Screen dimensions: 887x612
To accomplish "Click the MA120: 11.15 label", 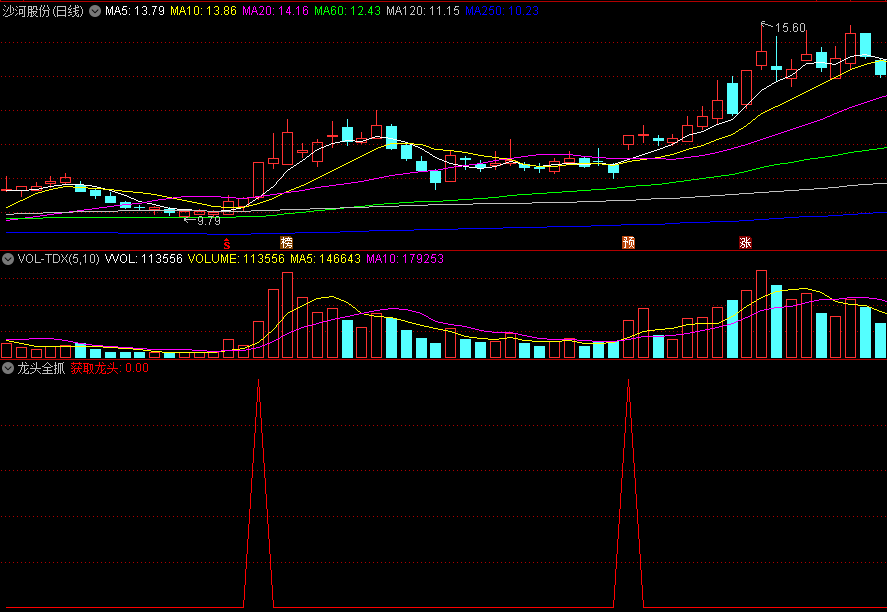I will click(x=423, y=11).
